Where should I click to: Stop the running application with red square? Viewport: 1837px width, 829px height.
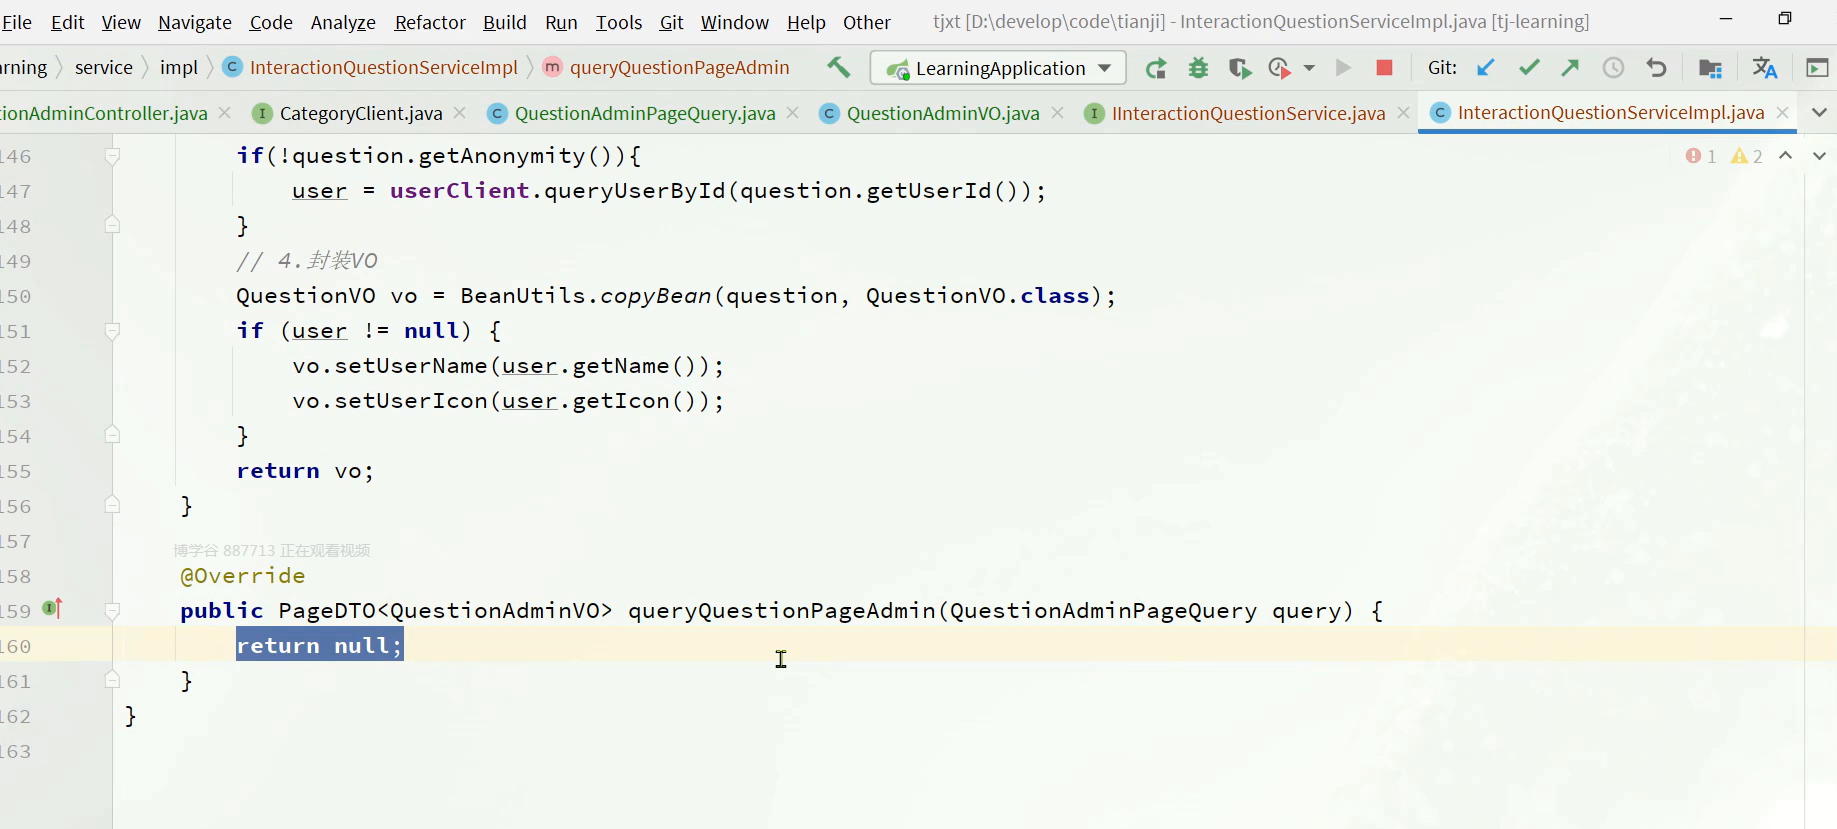tap(1385, 68)
